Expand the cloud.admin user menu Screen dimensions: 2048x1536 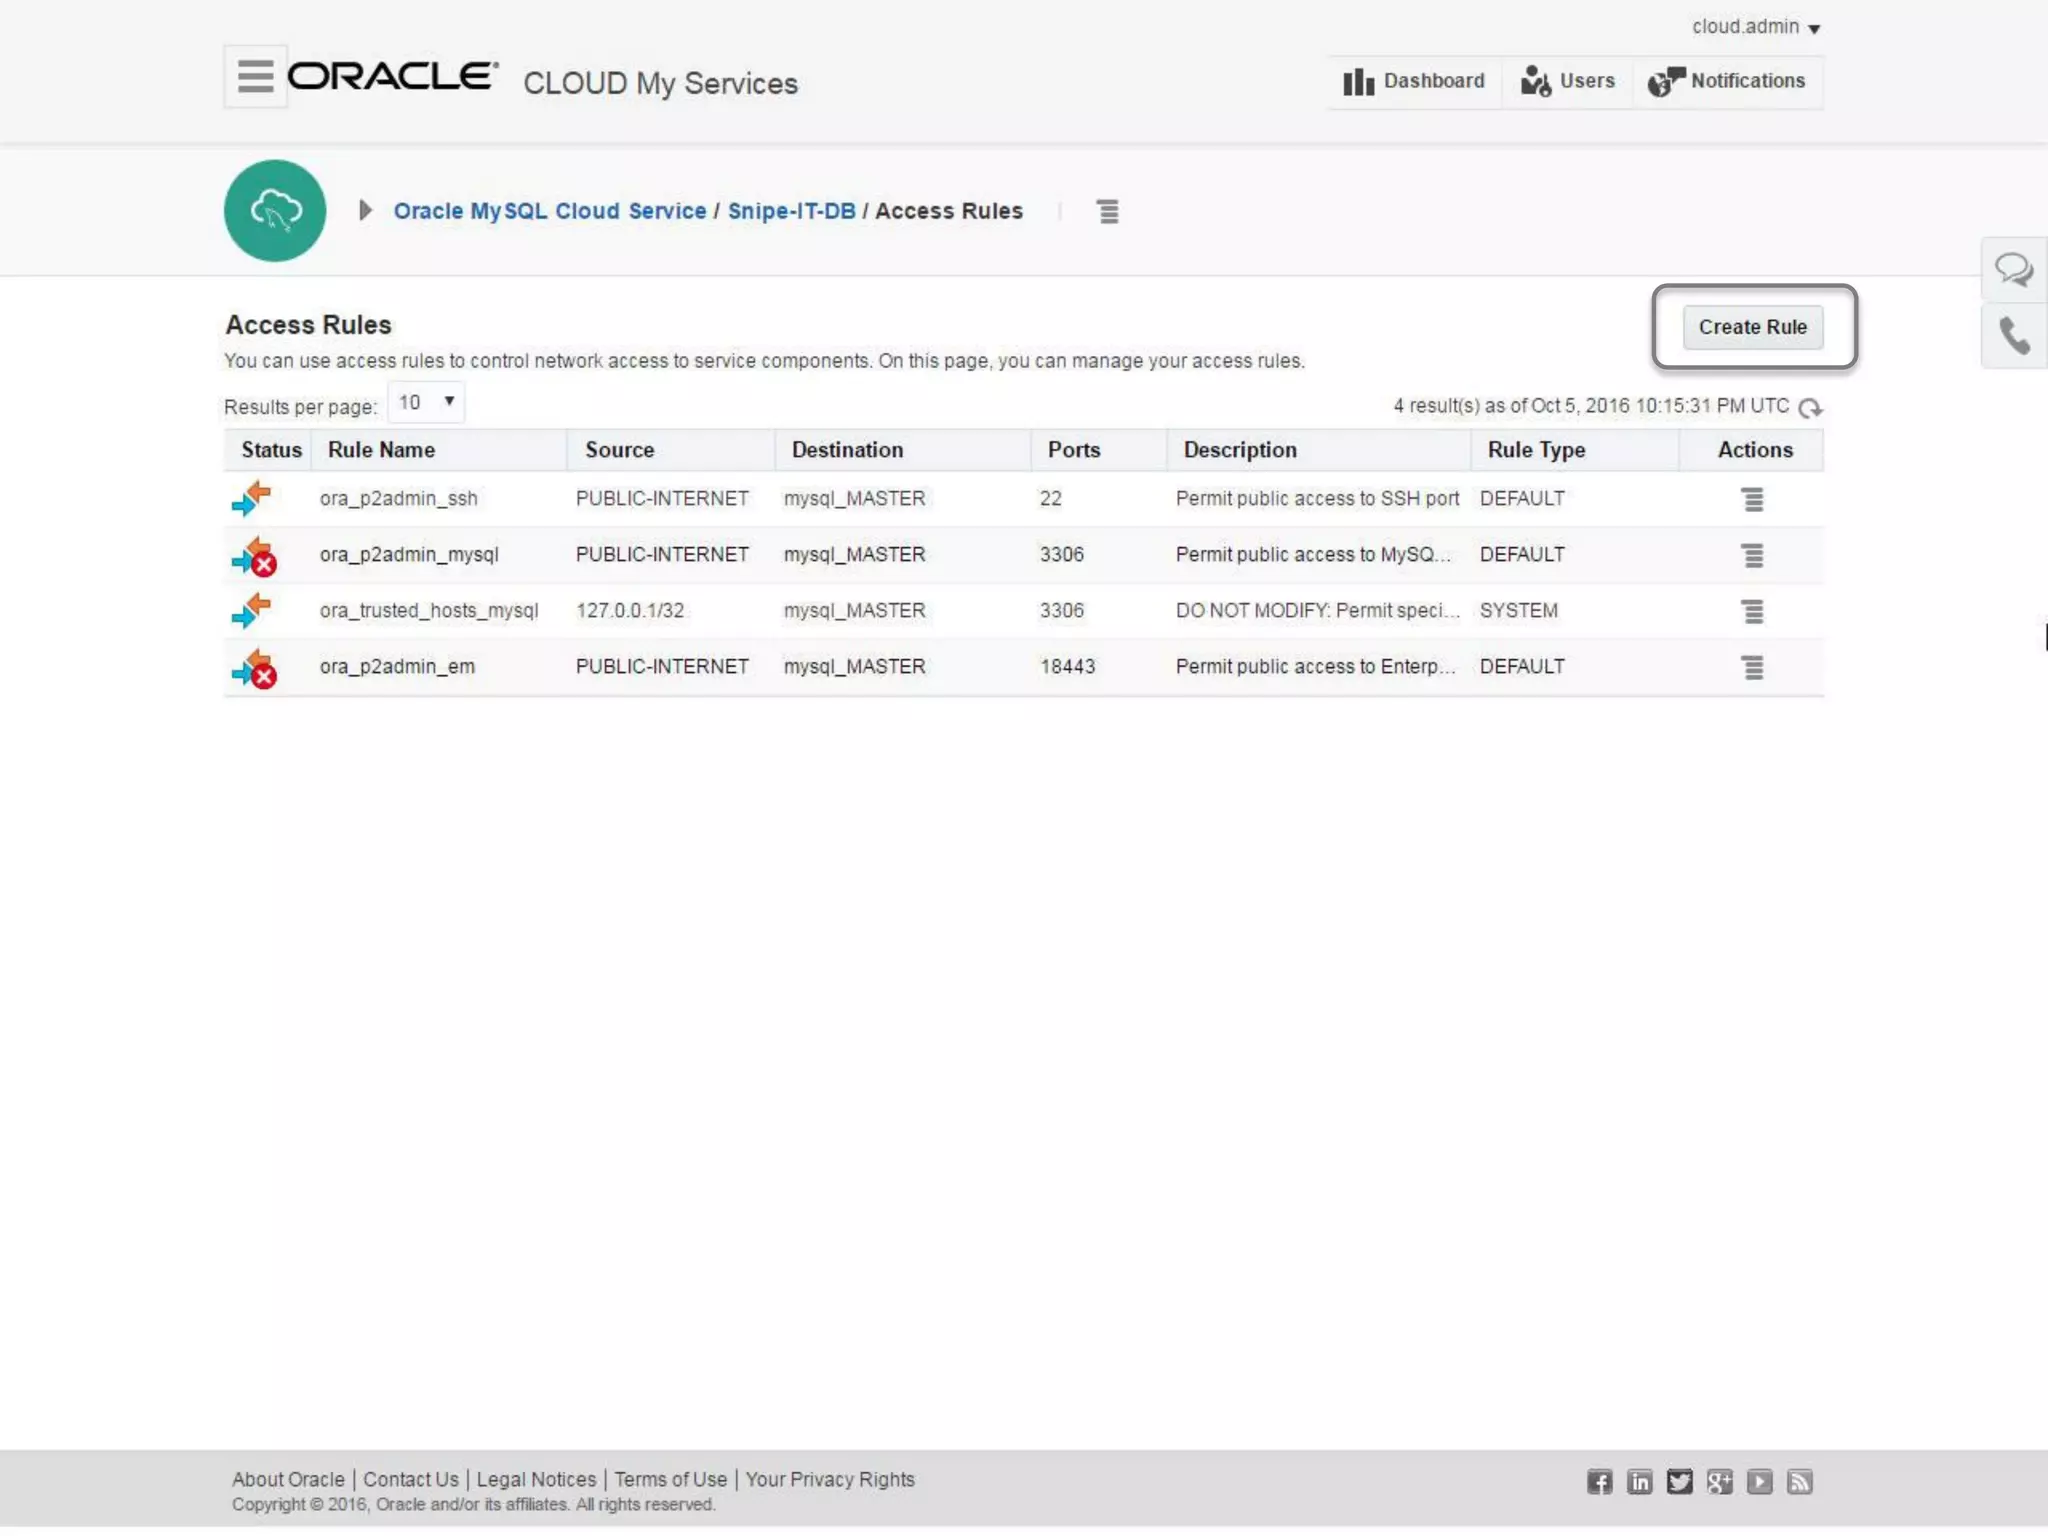click(x=1755, y=27)
